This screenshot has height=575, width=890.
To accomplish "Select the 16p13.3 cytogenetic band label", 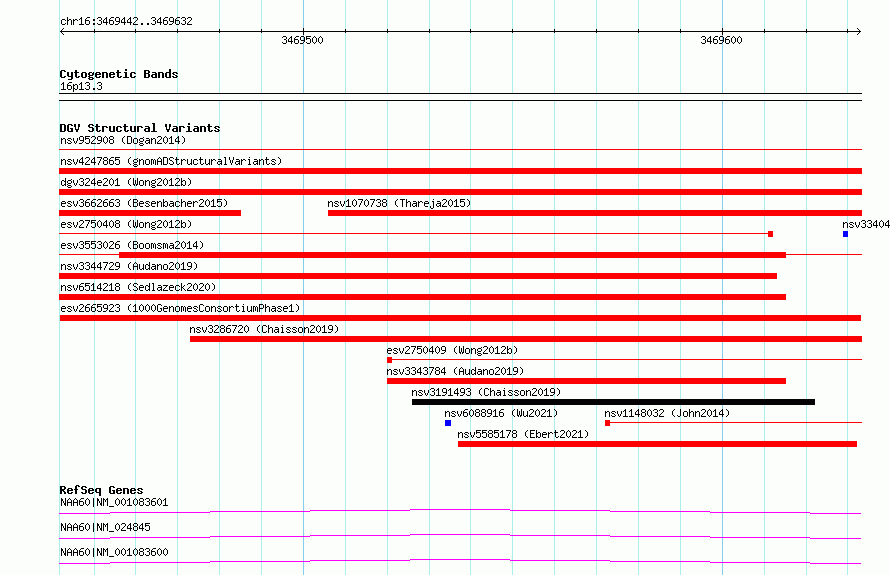I will pyautogui.click(x=81, y=86).
